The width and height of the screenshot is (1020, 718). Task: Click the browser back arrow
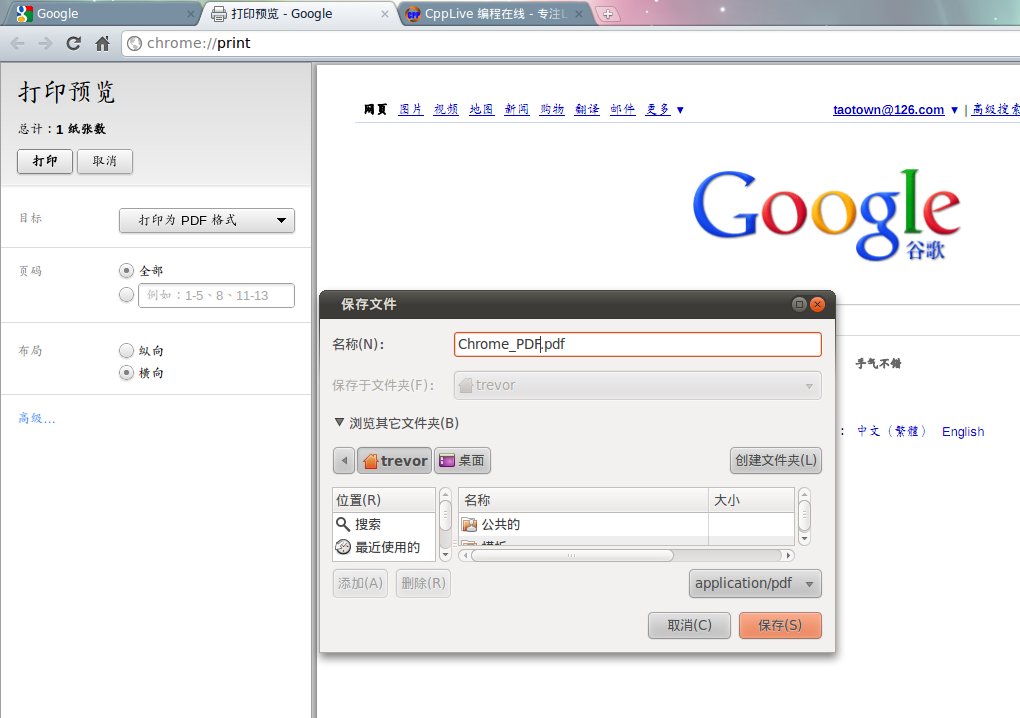tap(18, 44)
